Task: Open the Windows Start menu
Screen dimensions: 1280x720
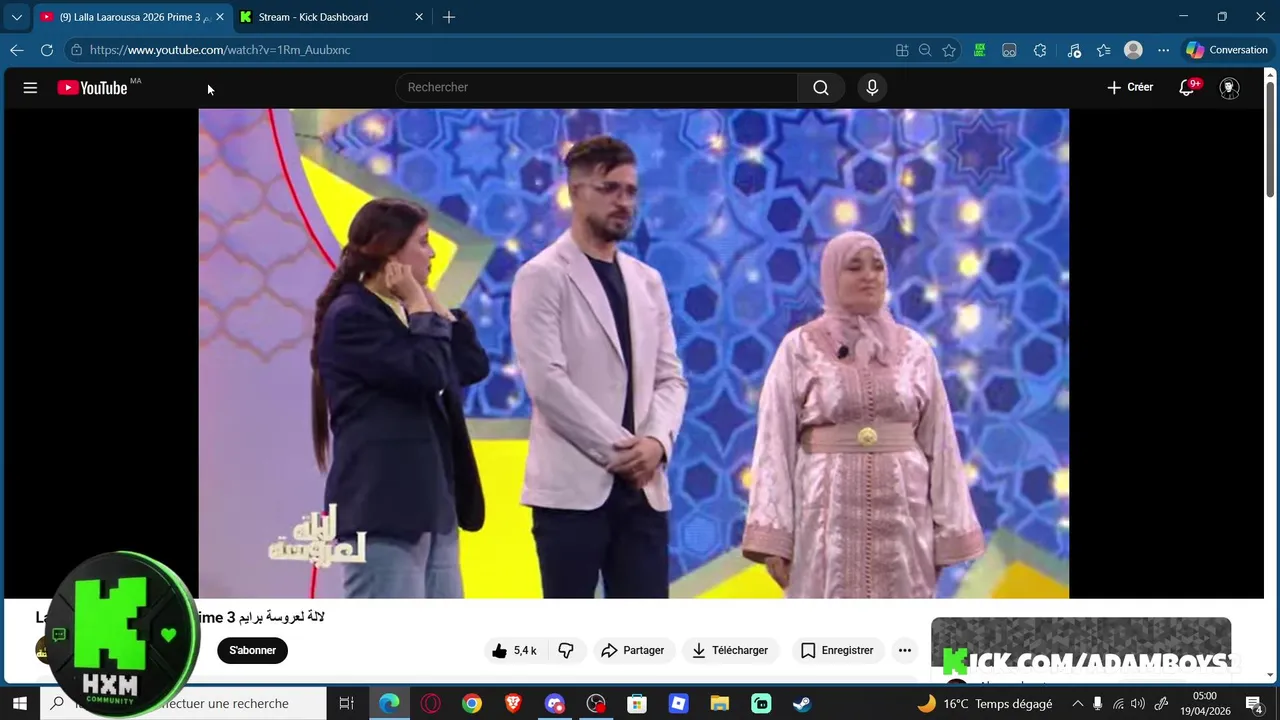Action: pyautogui.click(x=19, y=703)
